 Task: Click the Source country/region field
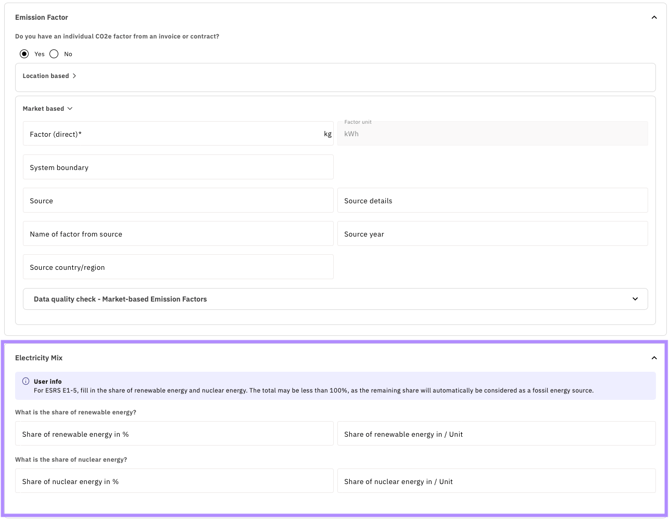tap(178, 267)
